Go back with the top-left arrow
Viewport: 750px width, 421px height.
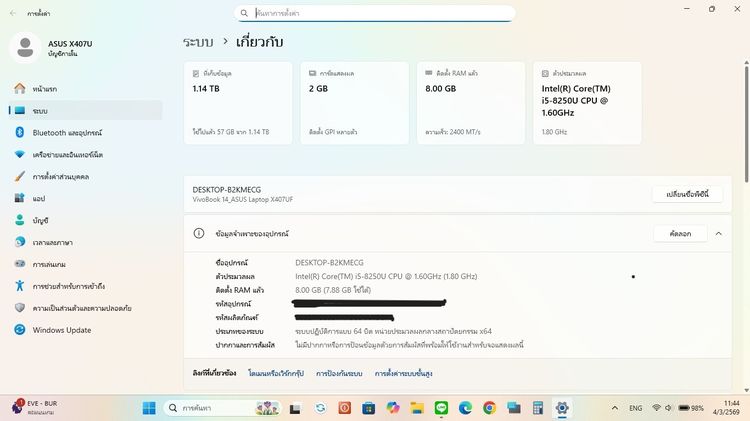coord(12,13)
